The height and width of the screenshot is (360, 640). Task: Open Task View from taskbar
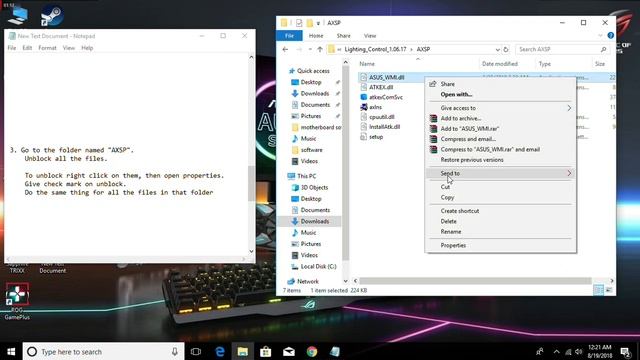click(196, 351)
